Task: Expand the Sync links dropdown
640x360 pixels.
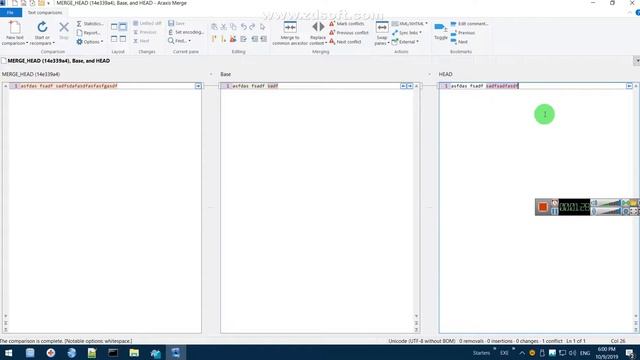Action: click(407, 33)
